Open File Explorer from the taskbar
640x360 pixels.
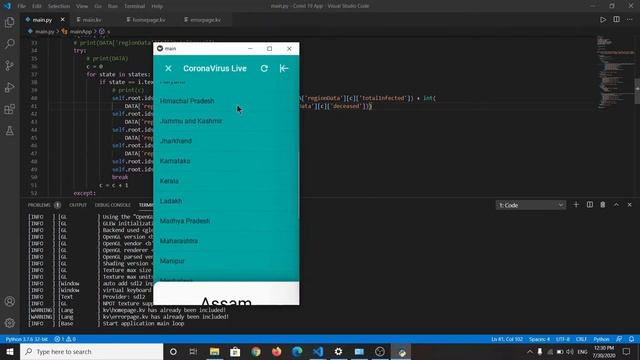point(214,351)
